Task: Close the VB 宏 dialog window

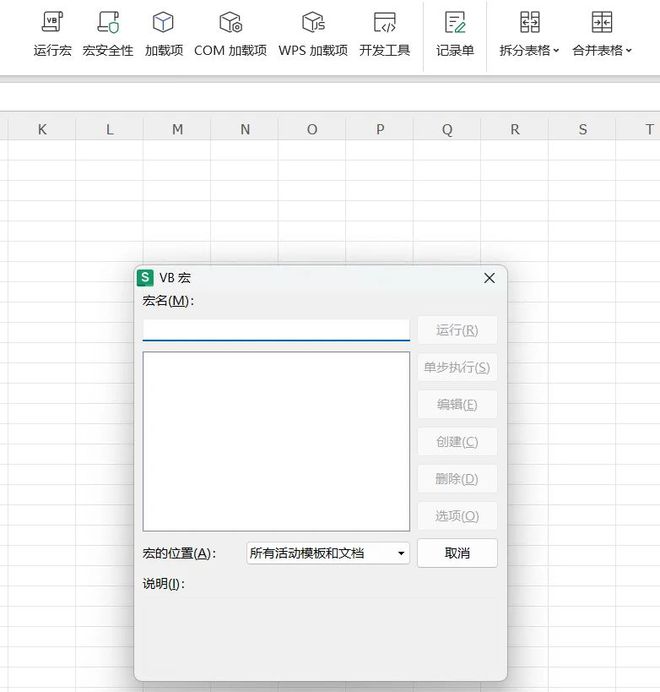Action: click(x=489, y=278)
